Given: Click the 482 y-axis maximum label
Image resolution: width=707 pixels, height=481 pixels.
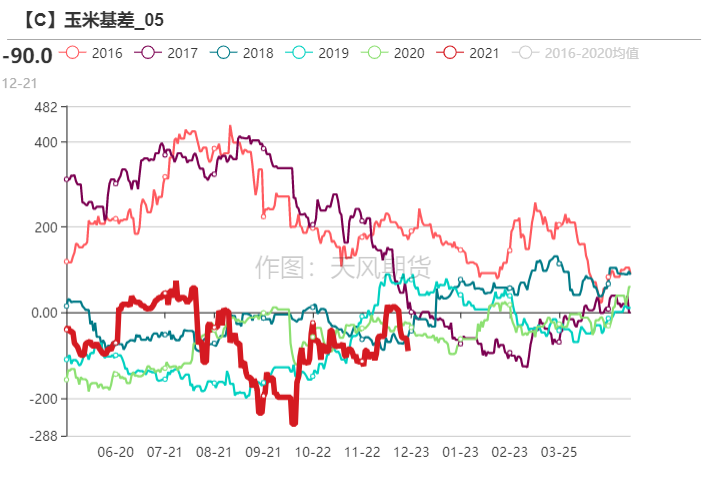Looking at the screenshot, I should click(46, 107).
